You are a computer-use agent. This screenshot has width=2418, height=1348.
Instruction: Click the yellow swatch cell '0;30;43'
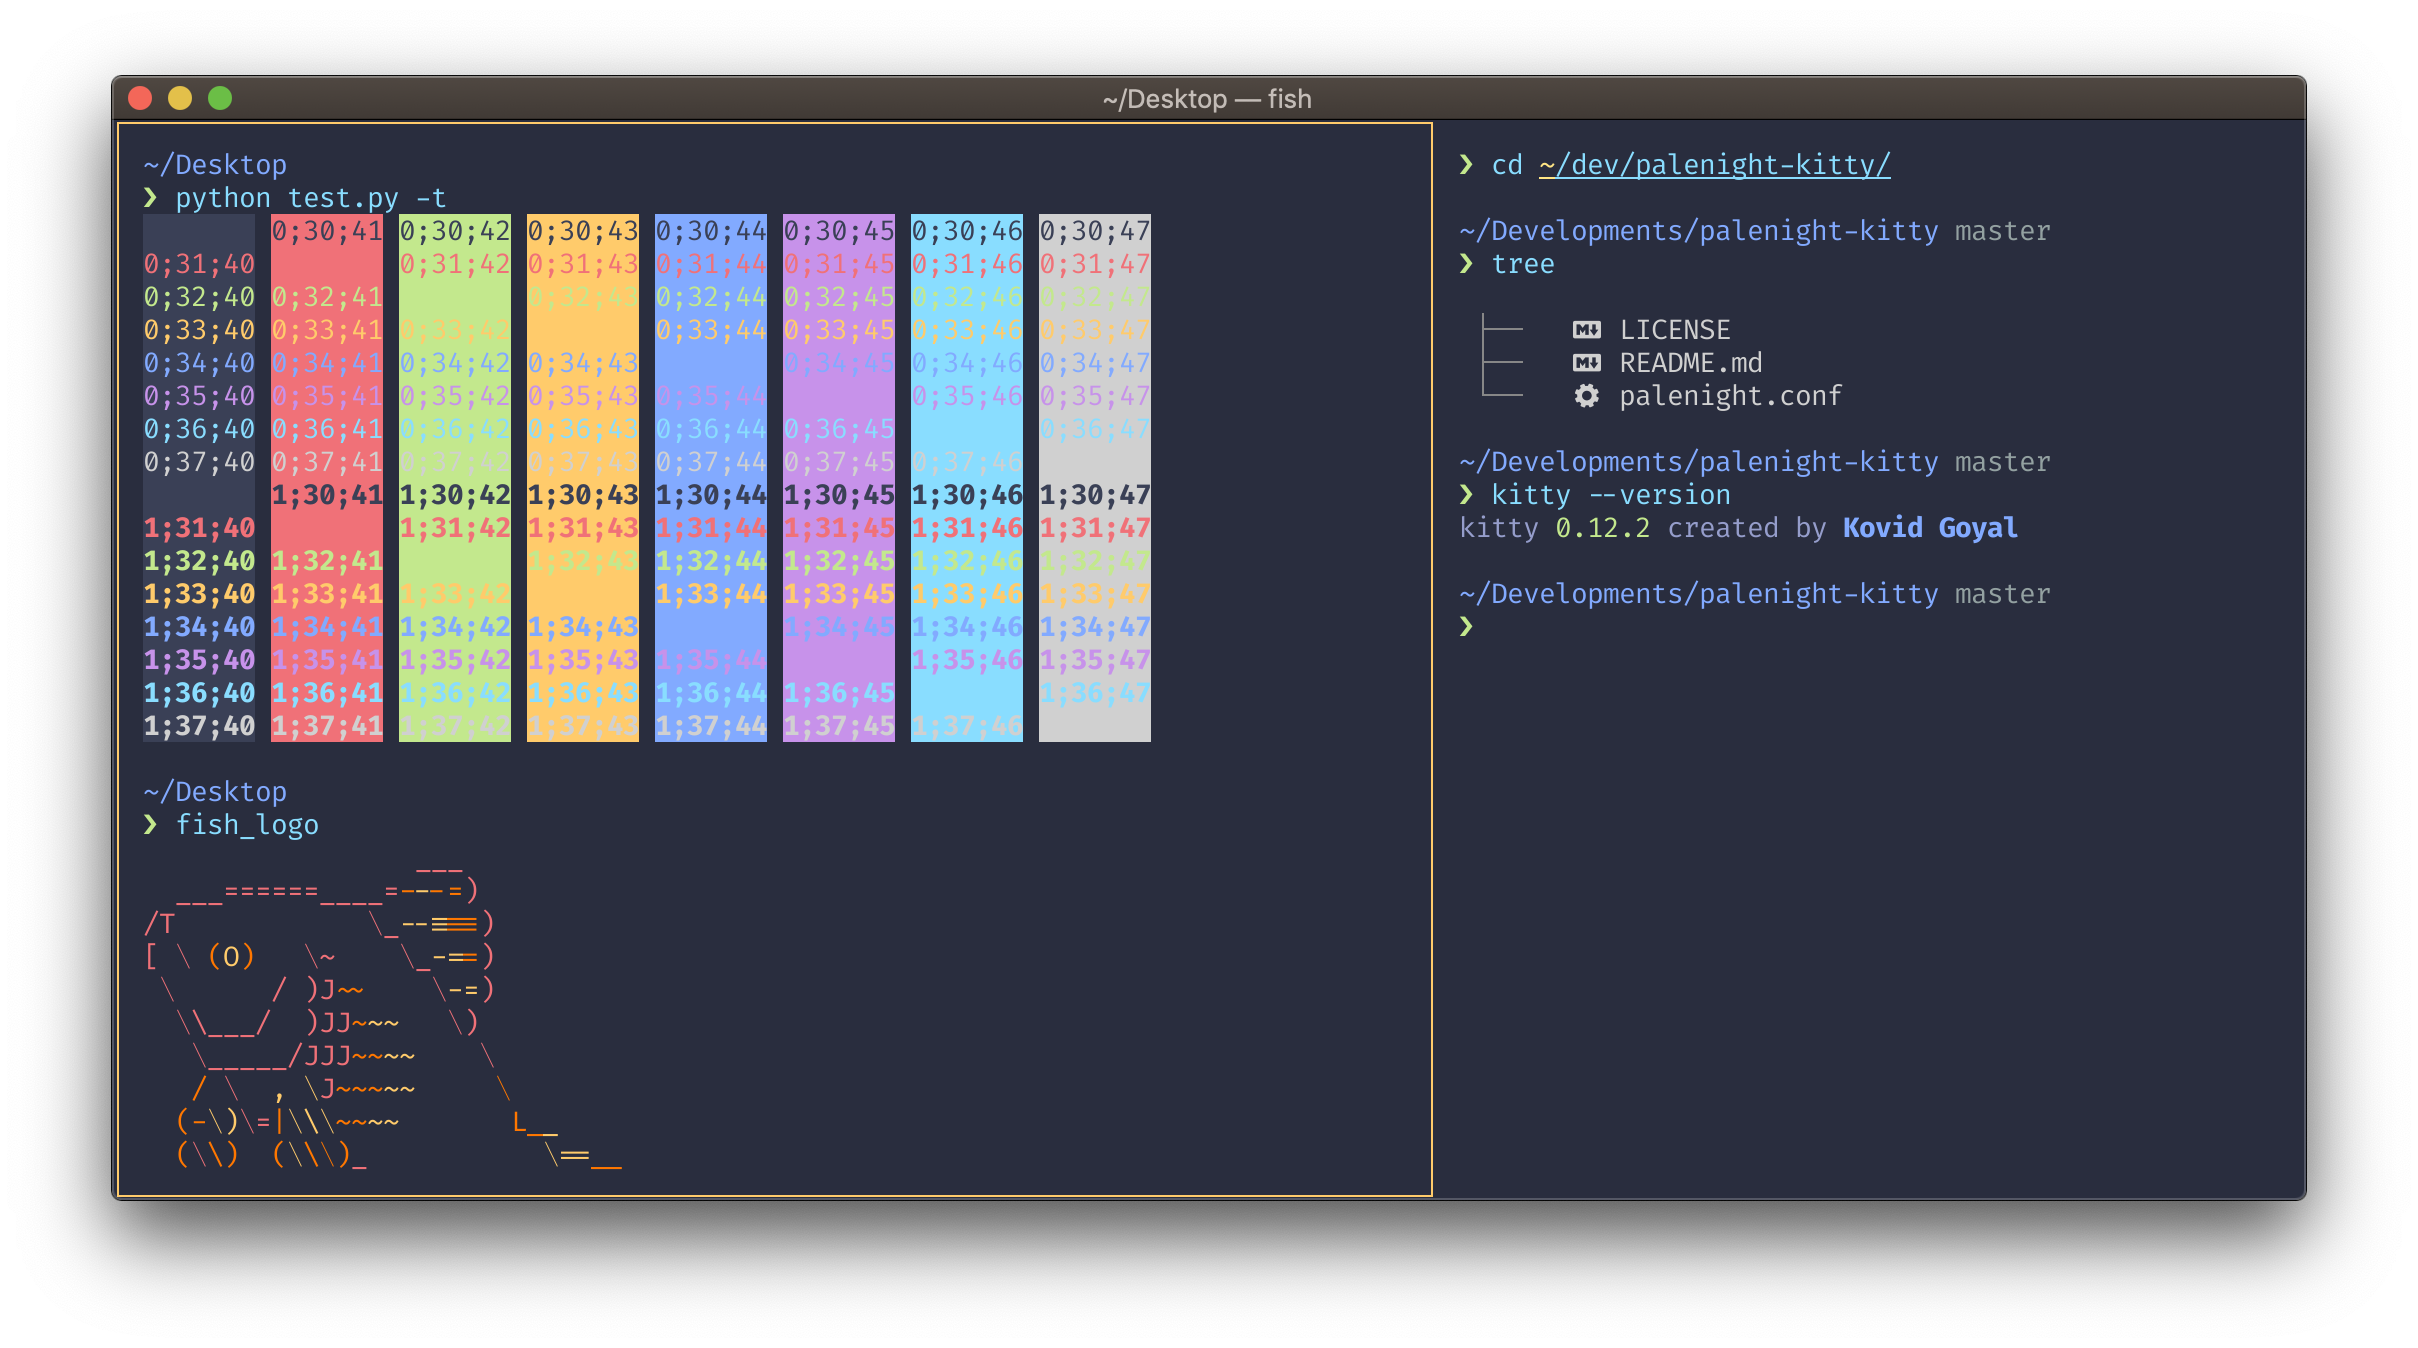(x=583, y=231)
